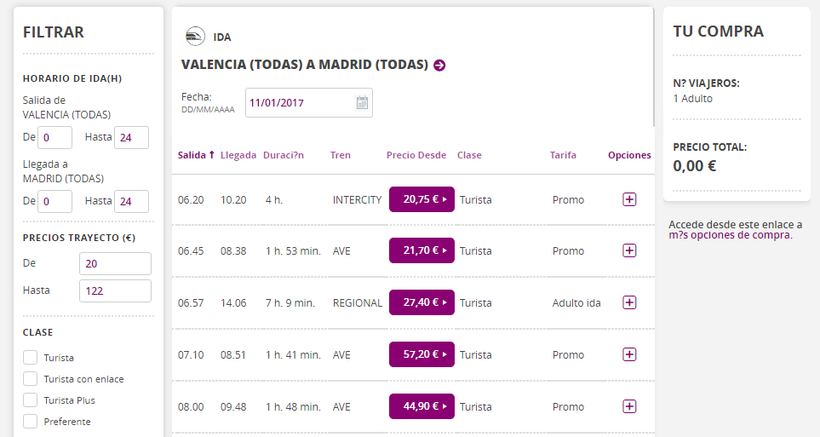Click the maximum price Hasta field
Screen dimensions: 820x437
tap(114, 291)
